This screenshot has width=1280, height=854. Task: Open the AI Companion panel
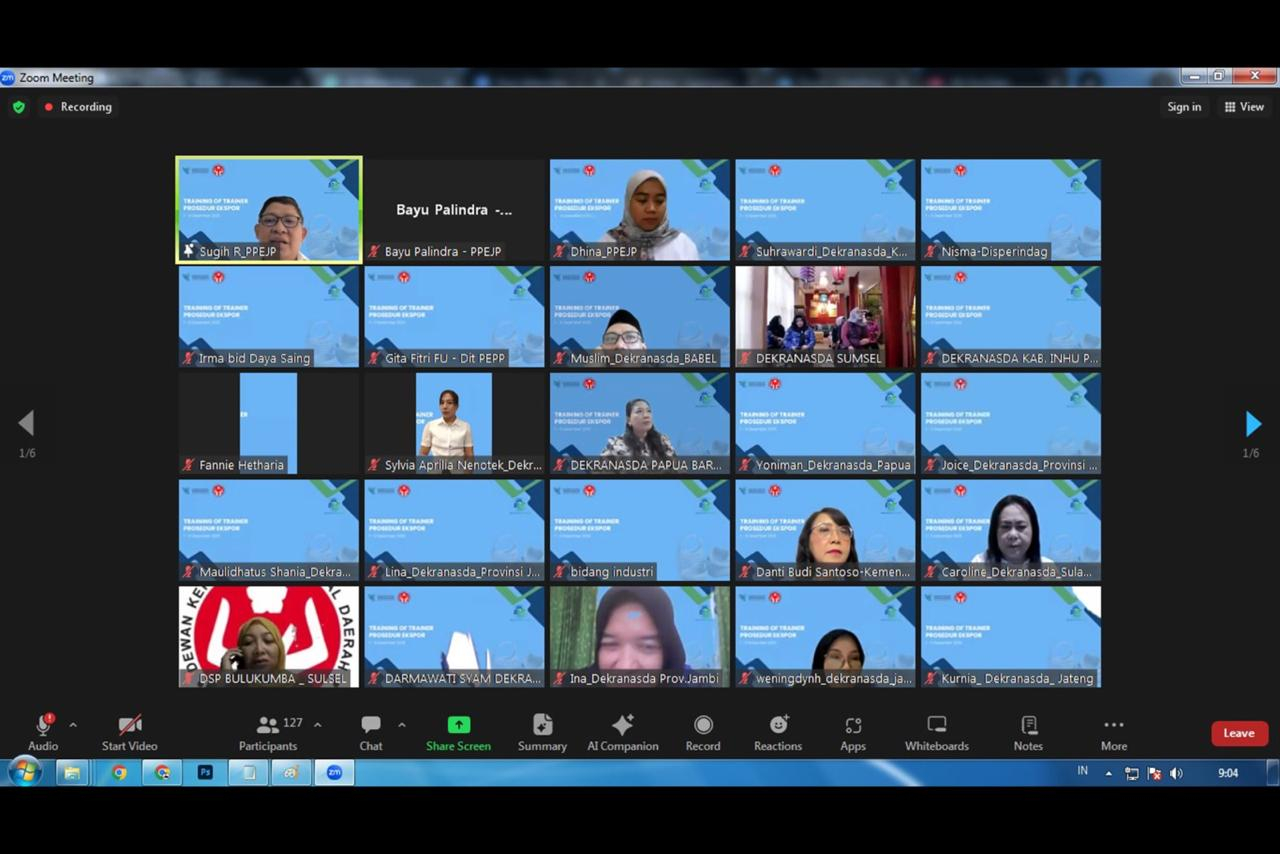point(622,732)
